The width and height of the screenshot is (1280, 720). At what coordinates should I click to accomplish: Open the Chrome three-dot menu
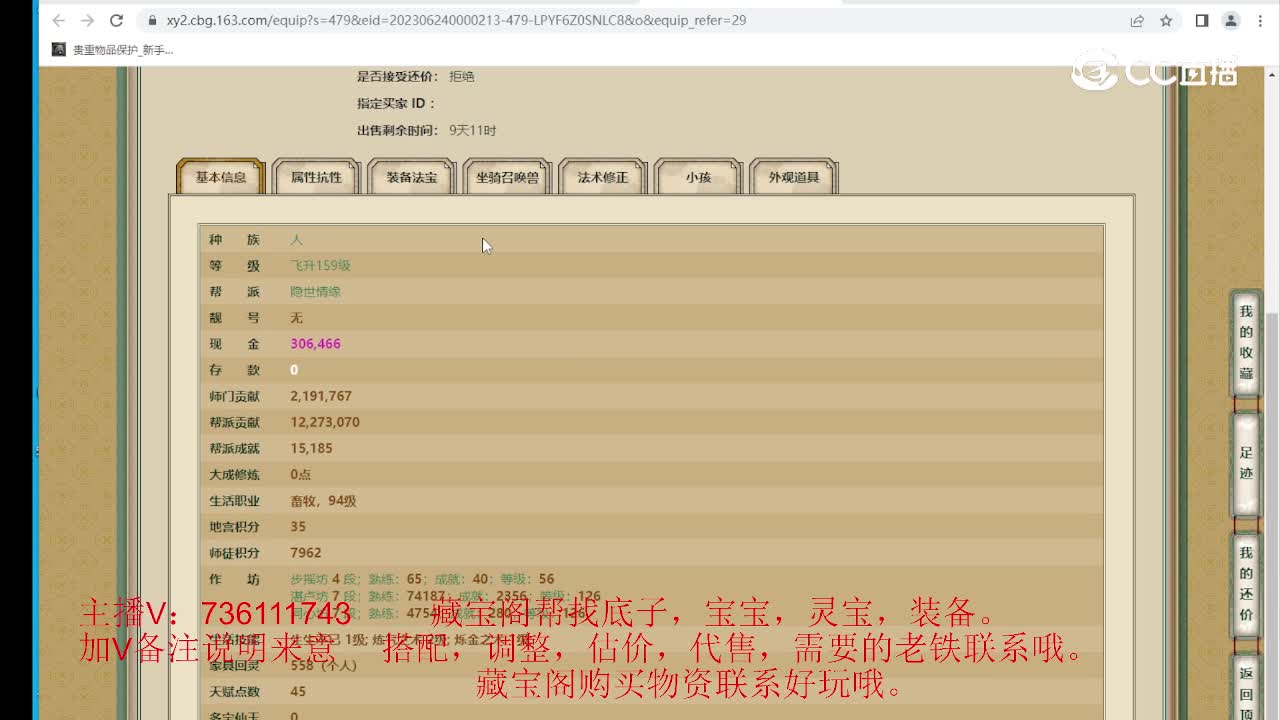pos(1259,20)
